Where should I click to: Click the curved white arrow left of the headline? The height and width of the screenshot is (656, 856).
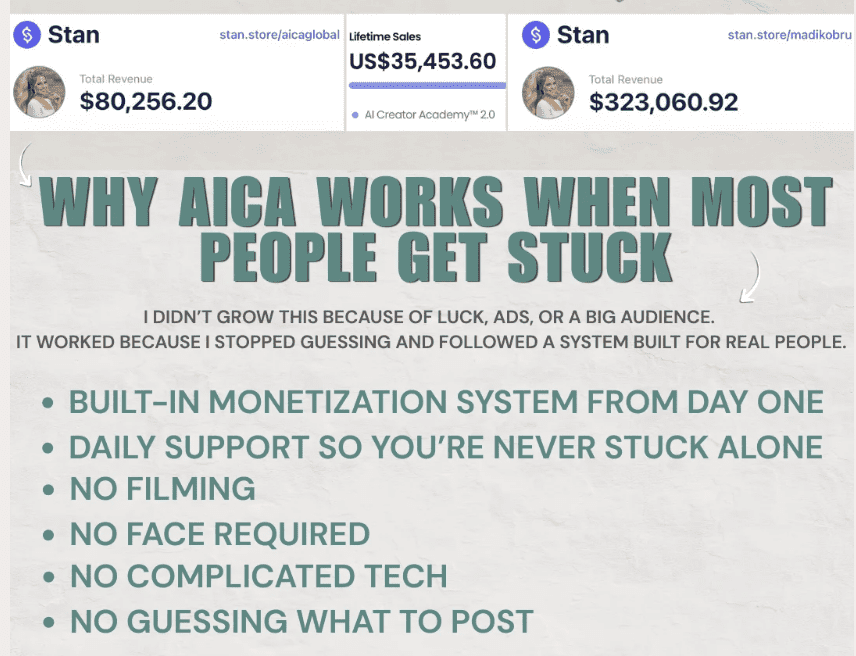coord(24,165)
